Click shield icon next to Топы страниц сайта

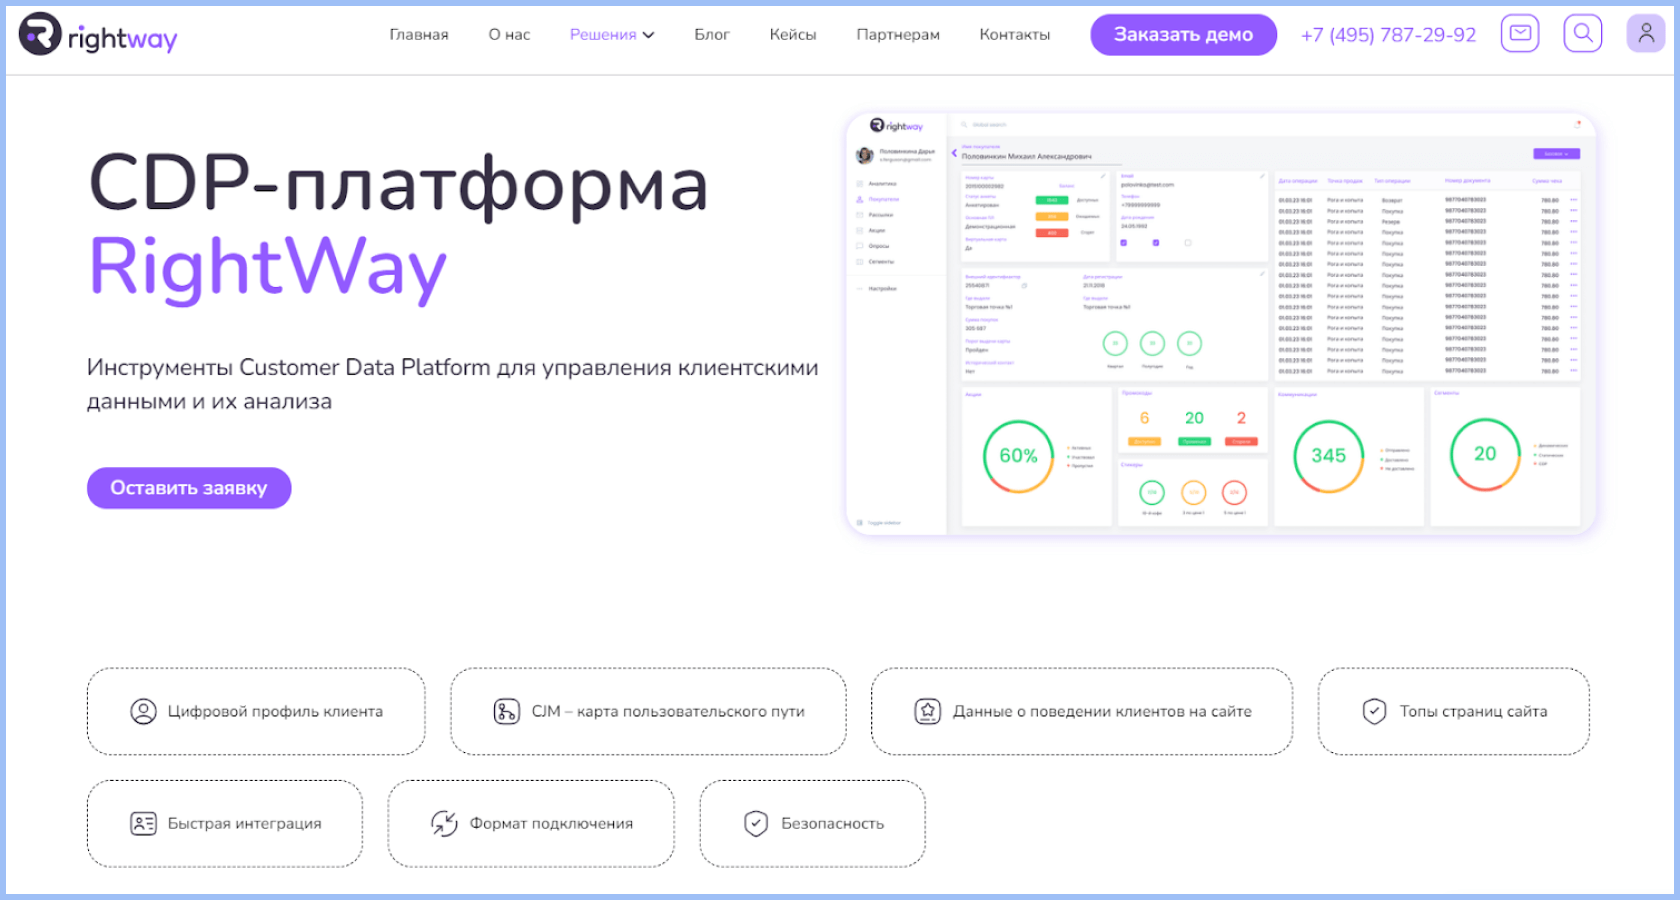click(x=1375, y=712)
